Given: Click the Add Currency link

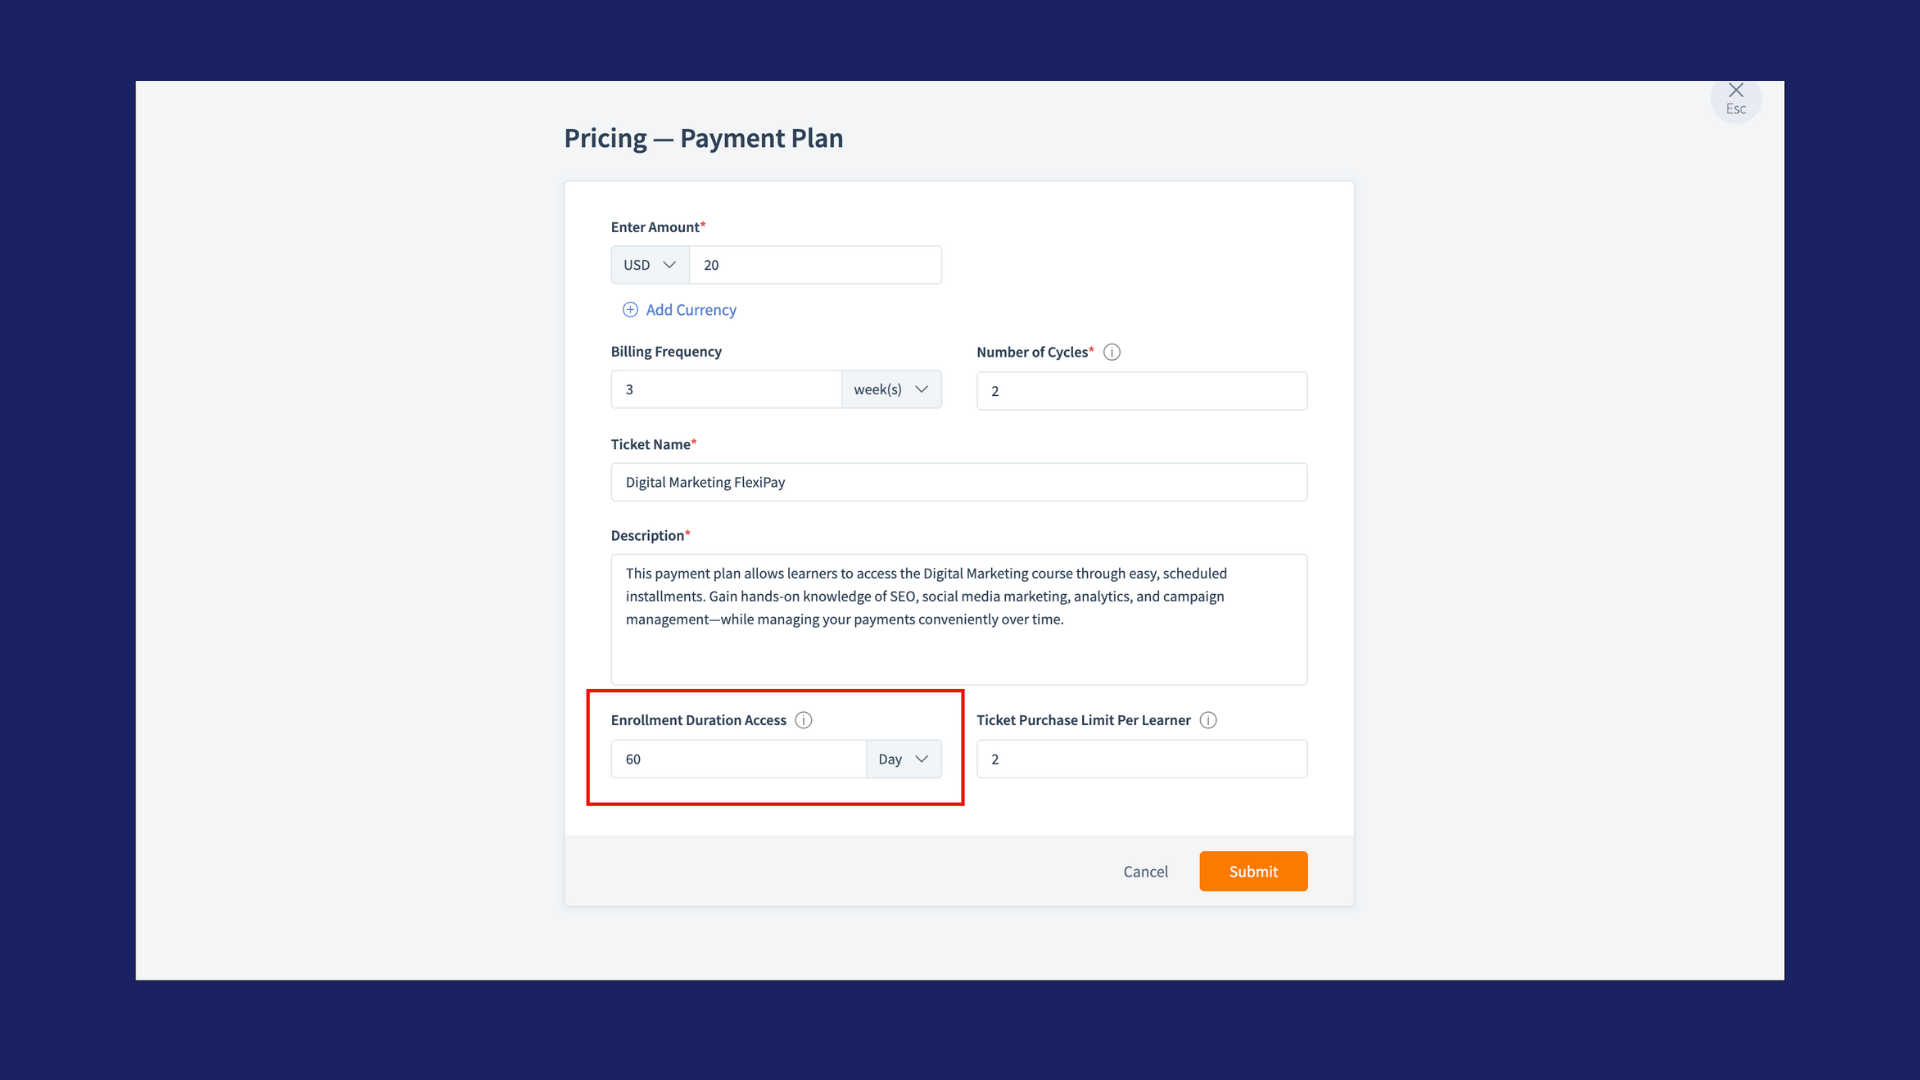Looking at the screenshot, I should point(691,310).
